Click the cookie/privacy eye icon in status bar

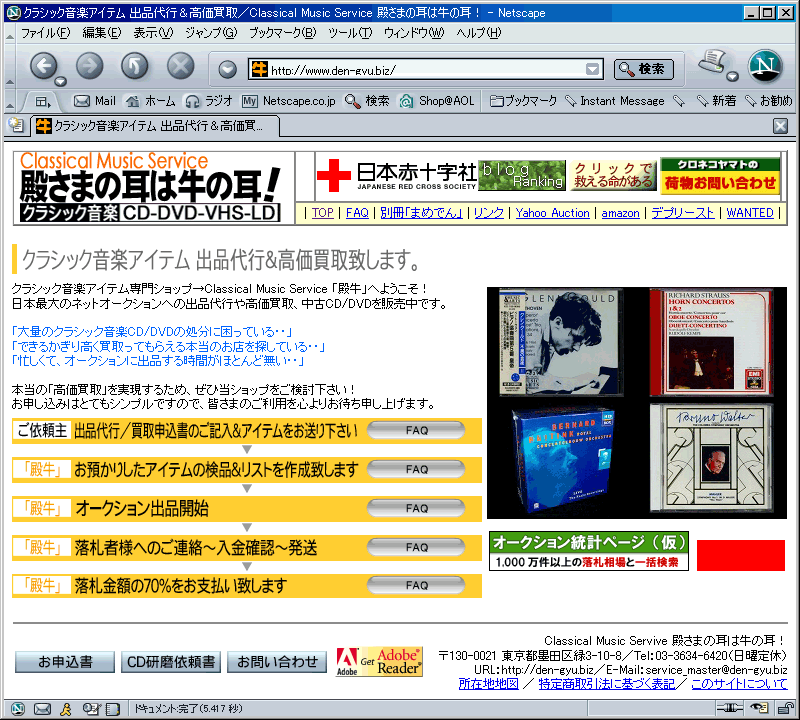pos(760,708)
